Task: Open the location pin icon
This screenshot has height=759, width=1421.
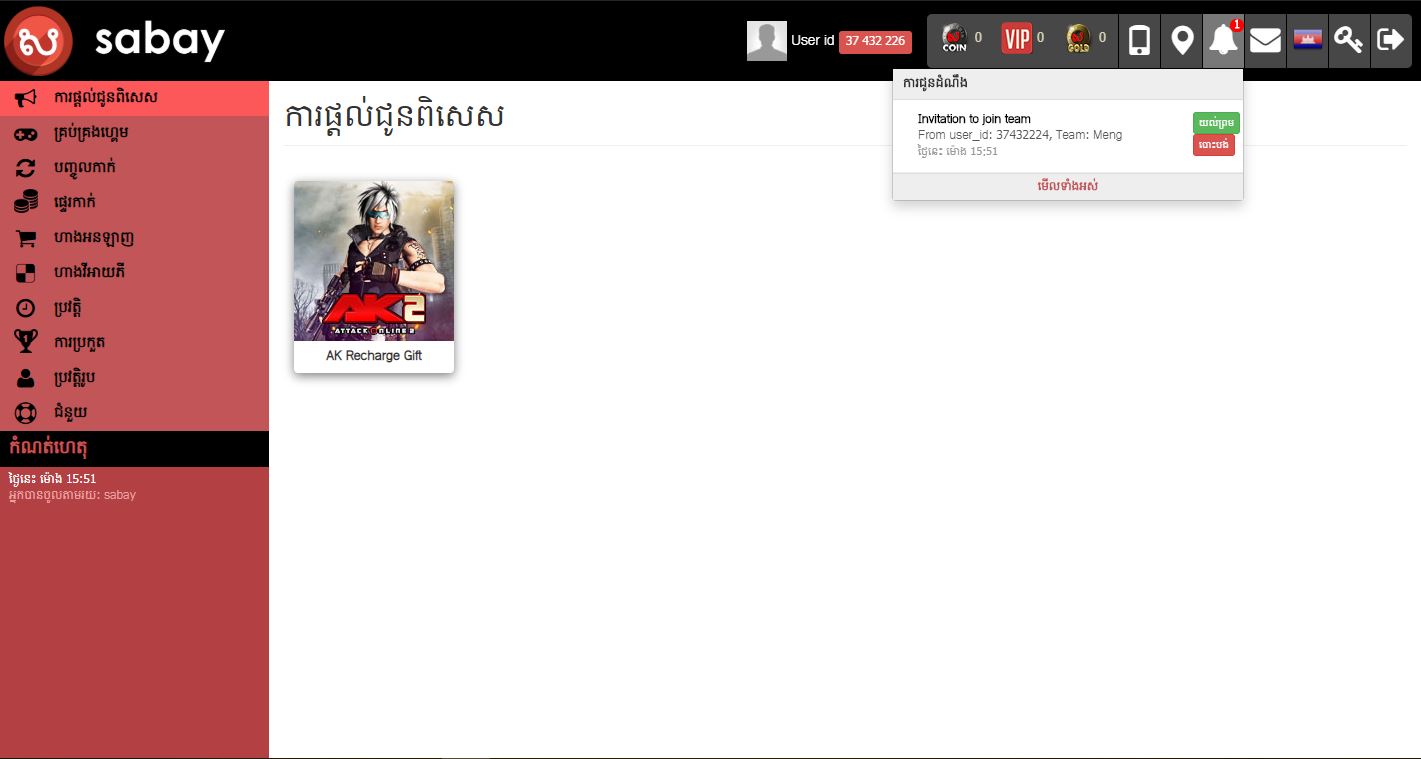Action: 1182,41
